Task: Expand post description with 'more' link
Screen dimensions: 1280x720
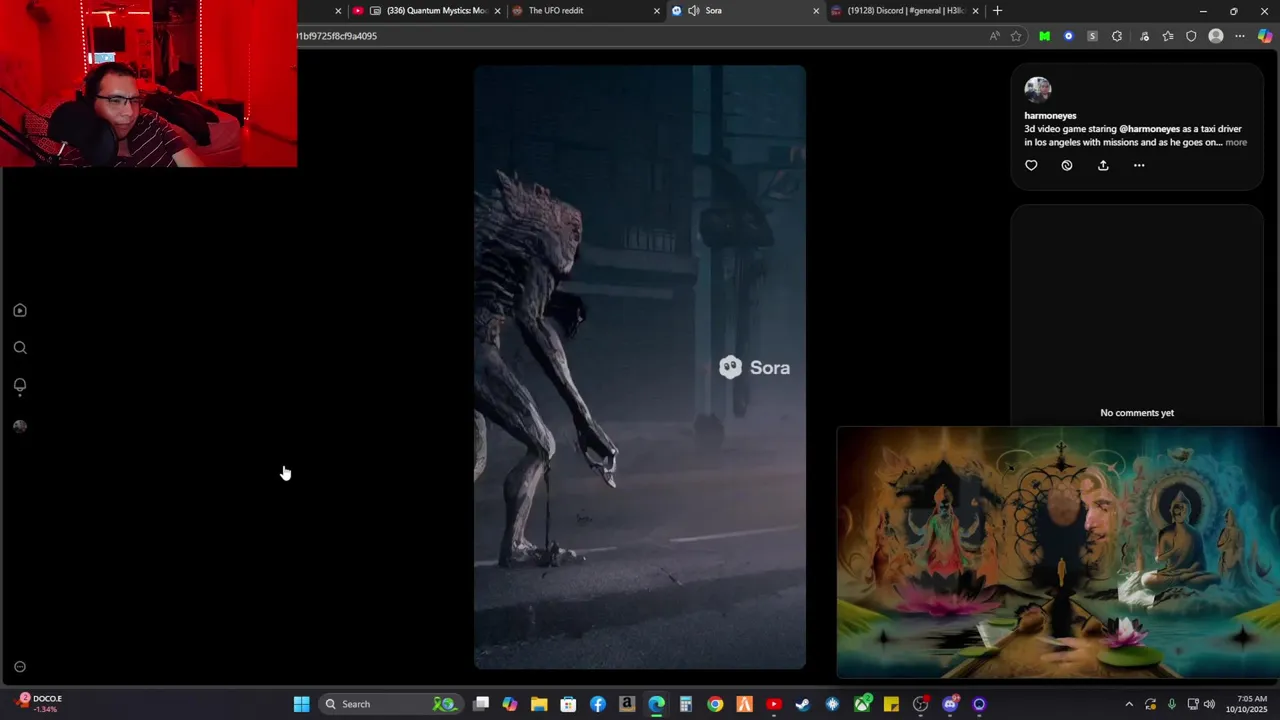Action: (1236, 143)
